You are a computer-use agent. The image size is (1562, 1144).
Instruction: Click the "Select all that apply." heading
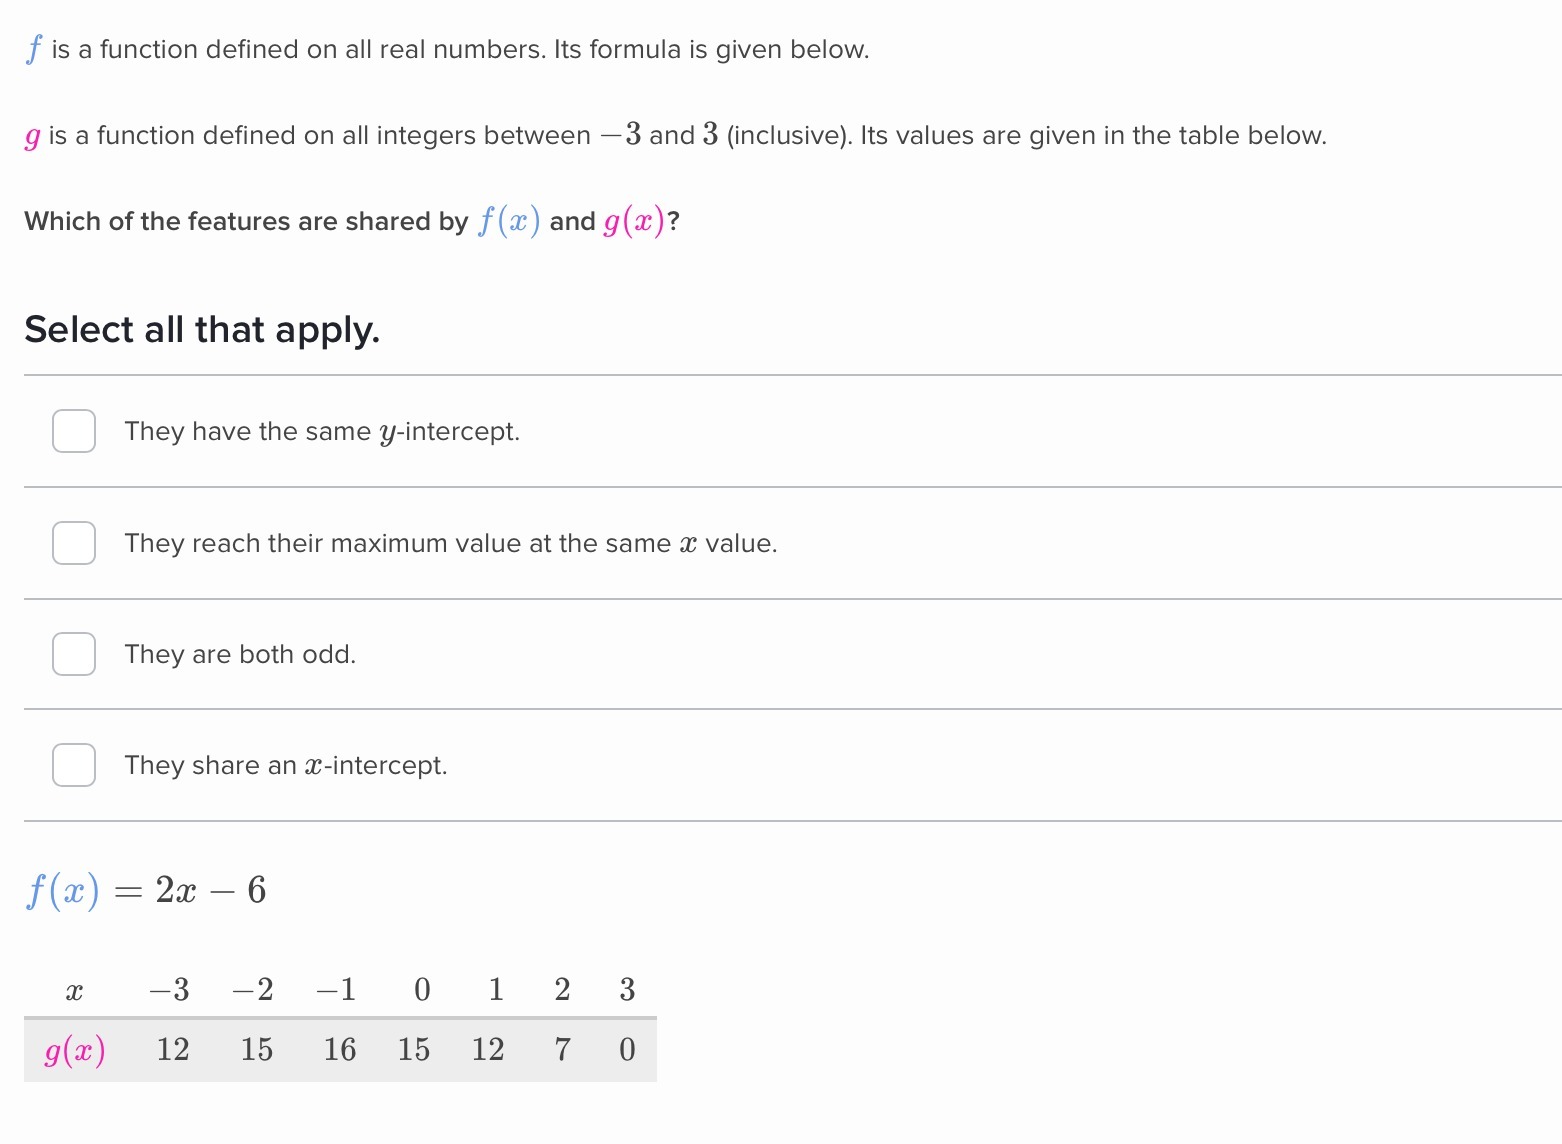(202, 330)
